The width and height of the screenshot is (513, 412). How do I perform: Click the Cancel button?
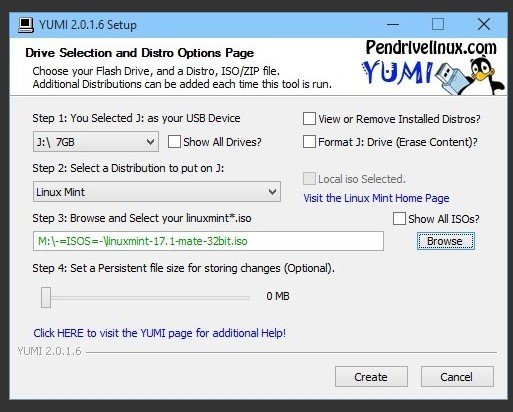click(457, 377)
